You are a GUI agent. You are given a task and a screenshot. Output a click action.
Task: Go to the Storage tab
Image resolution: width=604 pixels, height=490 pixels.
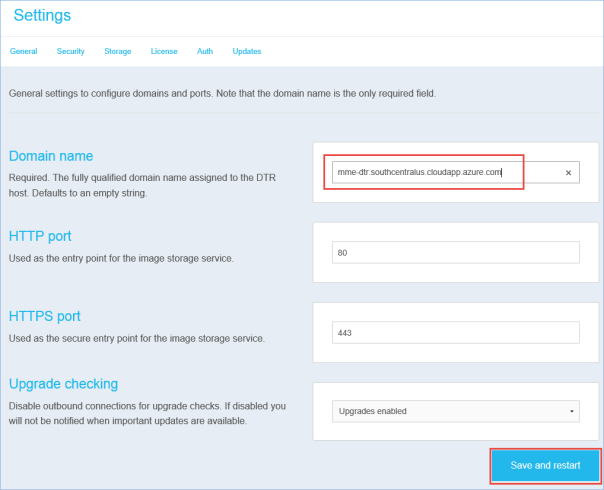pyautogui.click(x=117, y=50)
